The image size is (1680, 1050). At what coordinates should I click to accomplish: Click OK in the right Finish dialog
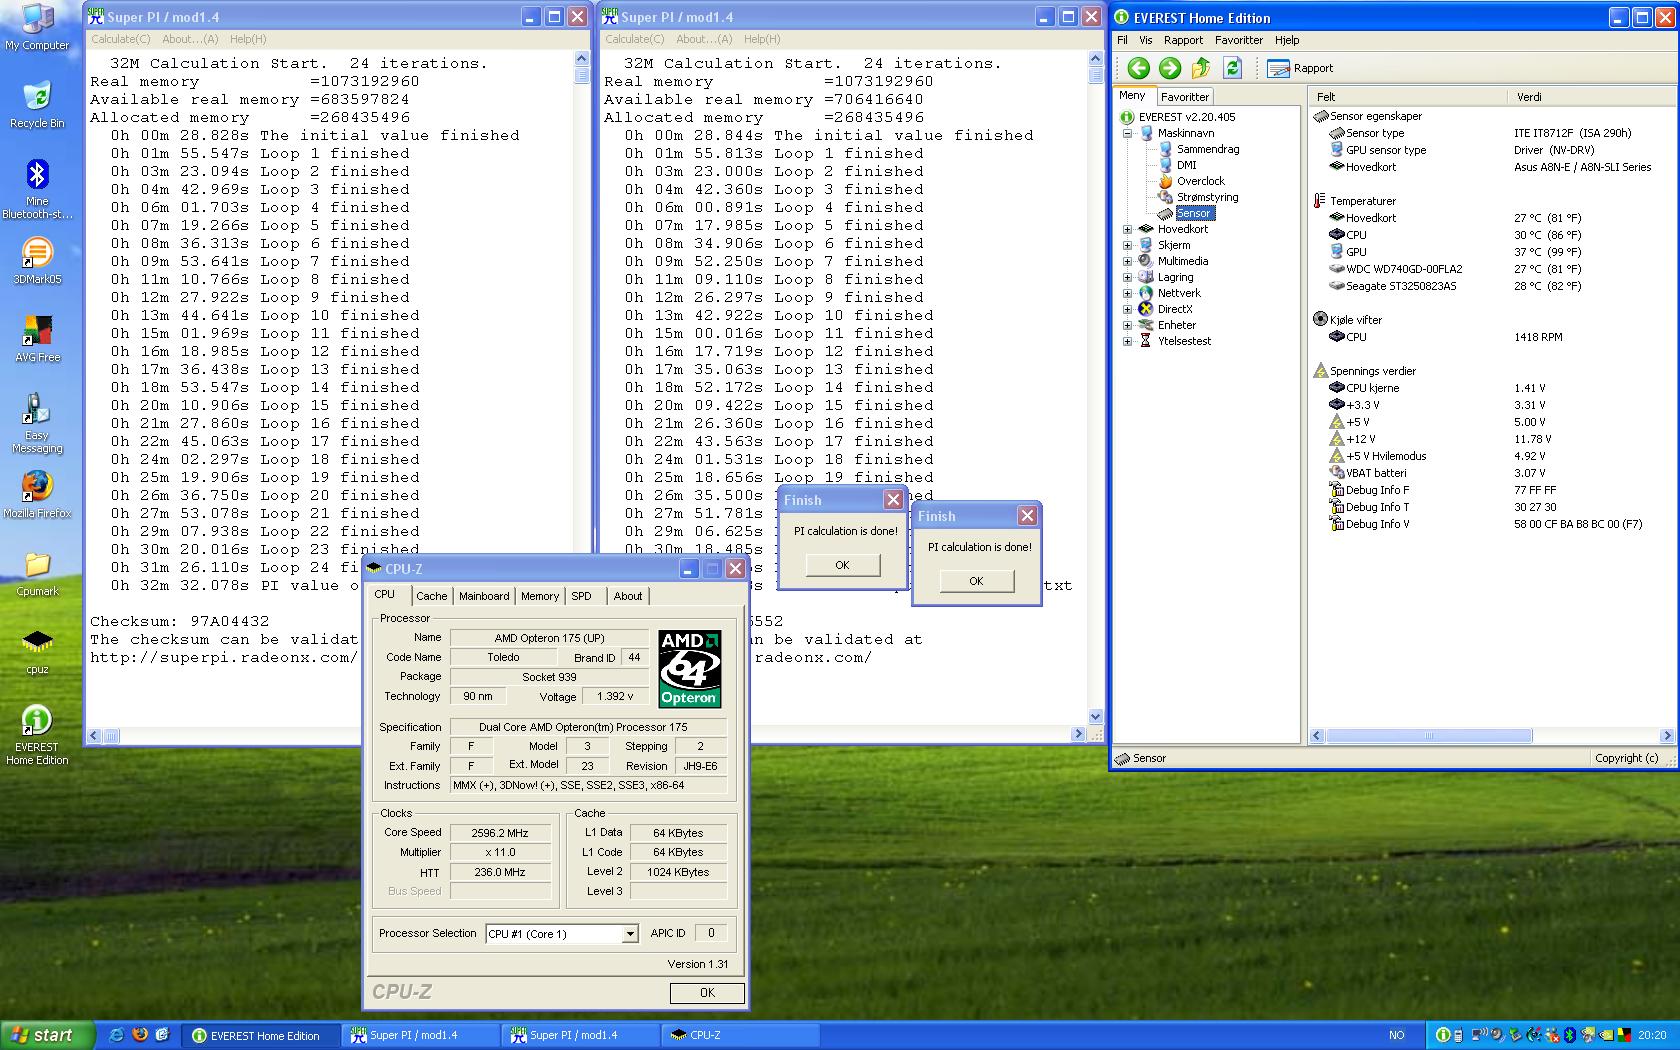[976, 581]
